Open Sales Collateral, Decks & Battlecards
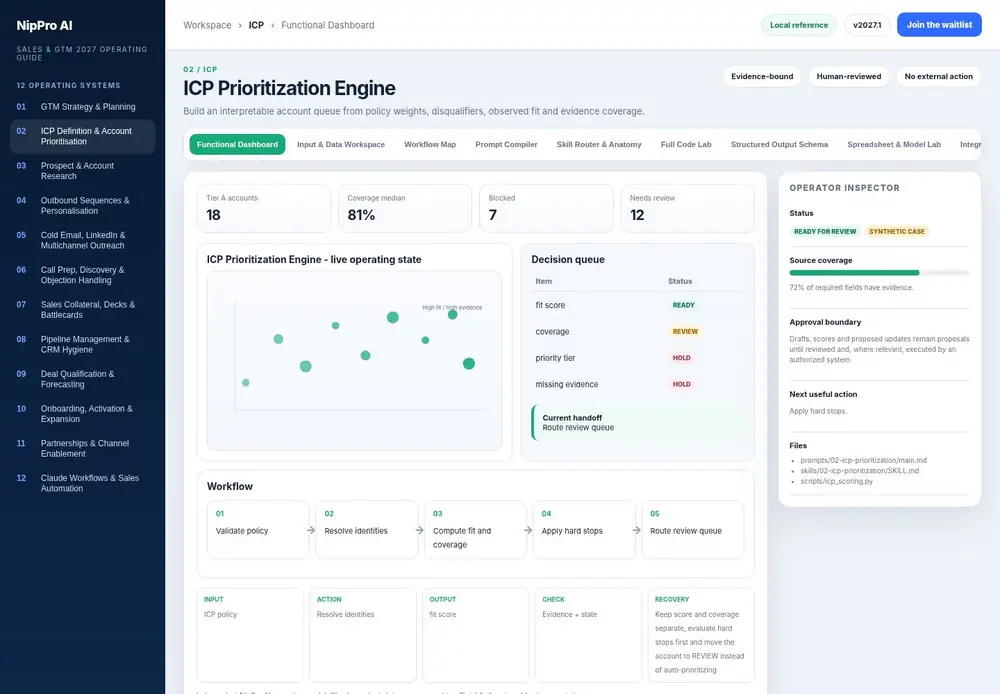 82,309
